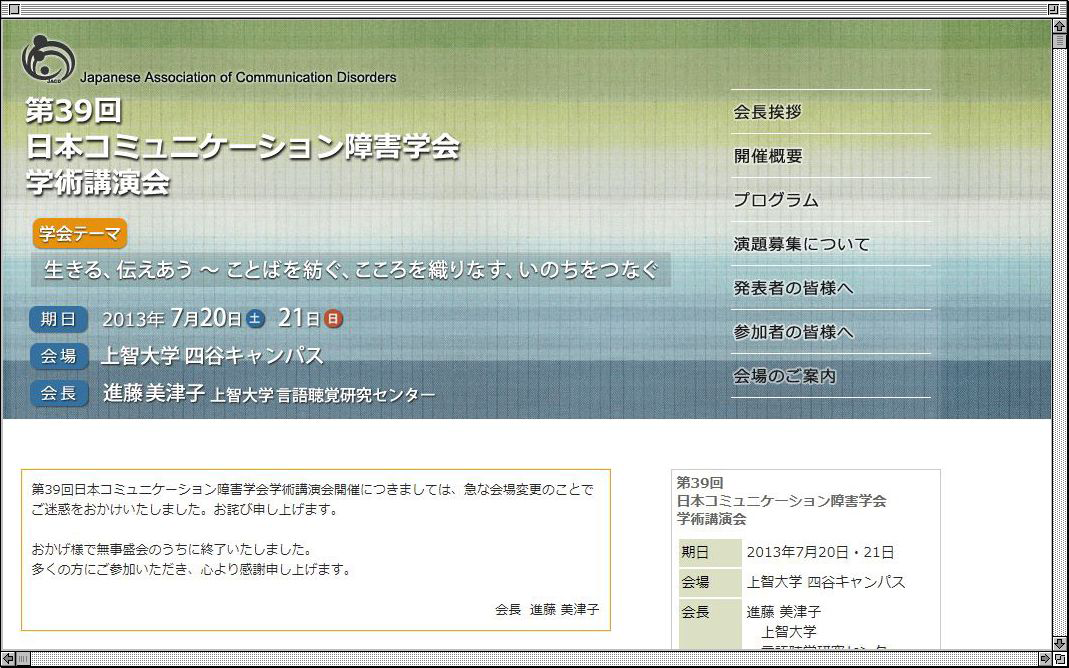Click the 第39回 conference title heading
The image size is (1069, 668).
point(74,111)
